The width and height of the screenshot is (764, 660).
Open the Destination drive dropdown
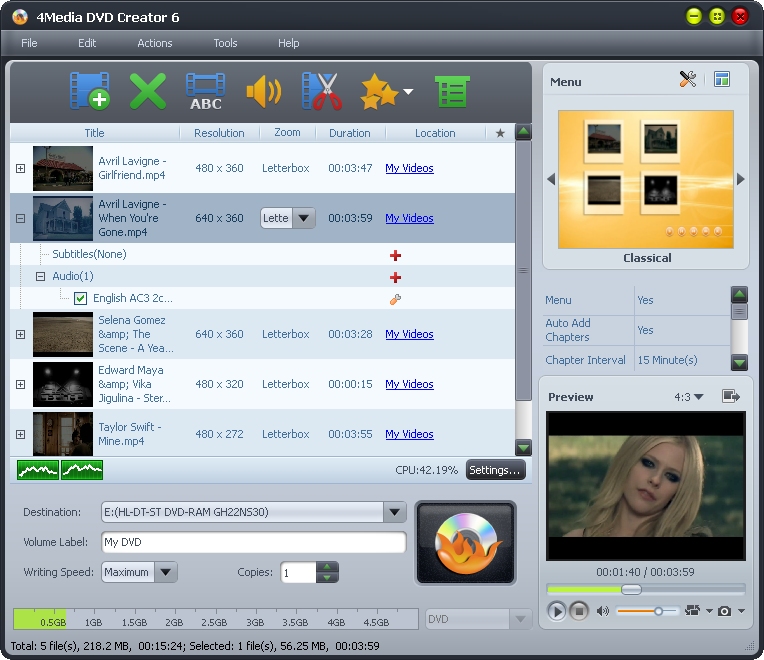395,512
